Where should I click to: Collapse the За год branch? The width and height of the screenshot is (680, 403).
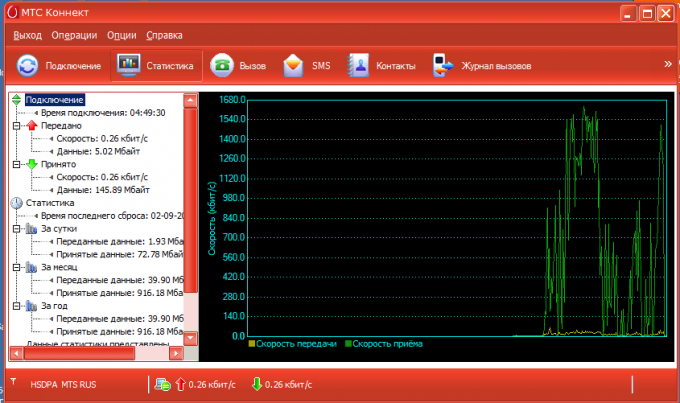(x=16, y=306)
